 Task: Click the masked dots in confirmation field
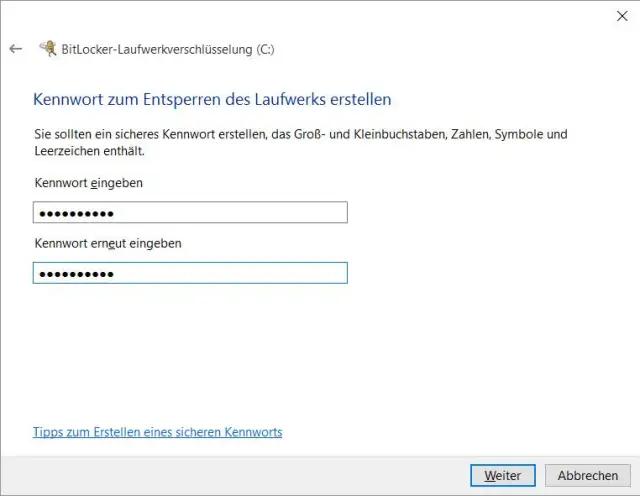(x=75, y=274)
